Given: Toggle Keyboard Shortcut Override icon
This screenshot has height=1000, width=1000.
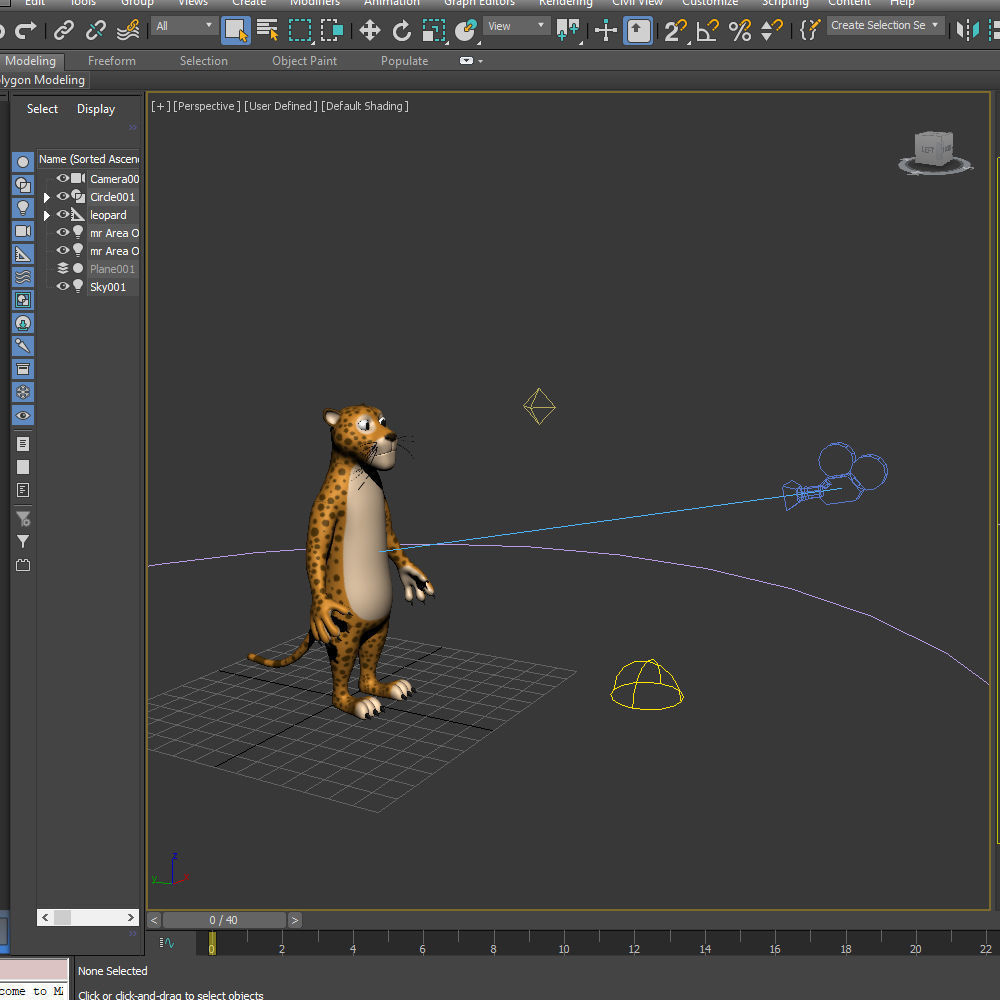Looking at the screenshot, I should 638,31.
